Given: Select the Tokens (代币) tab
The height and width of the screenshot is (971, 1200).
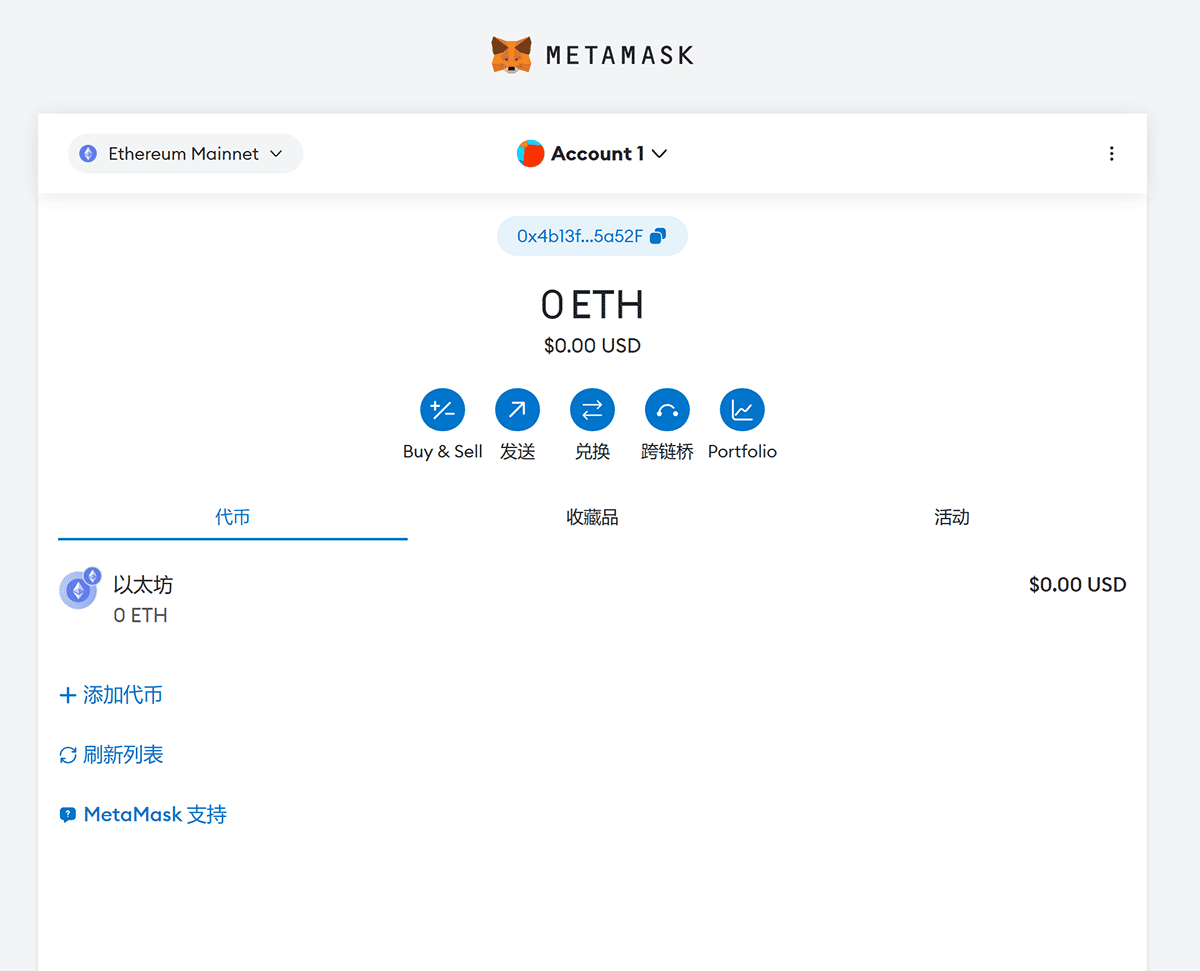Looking at the screenshot, I should click(232, 517).
